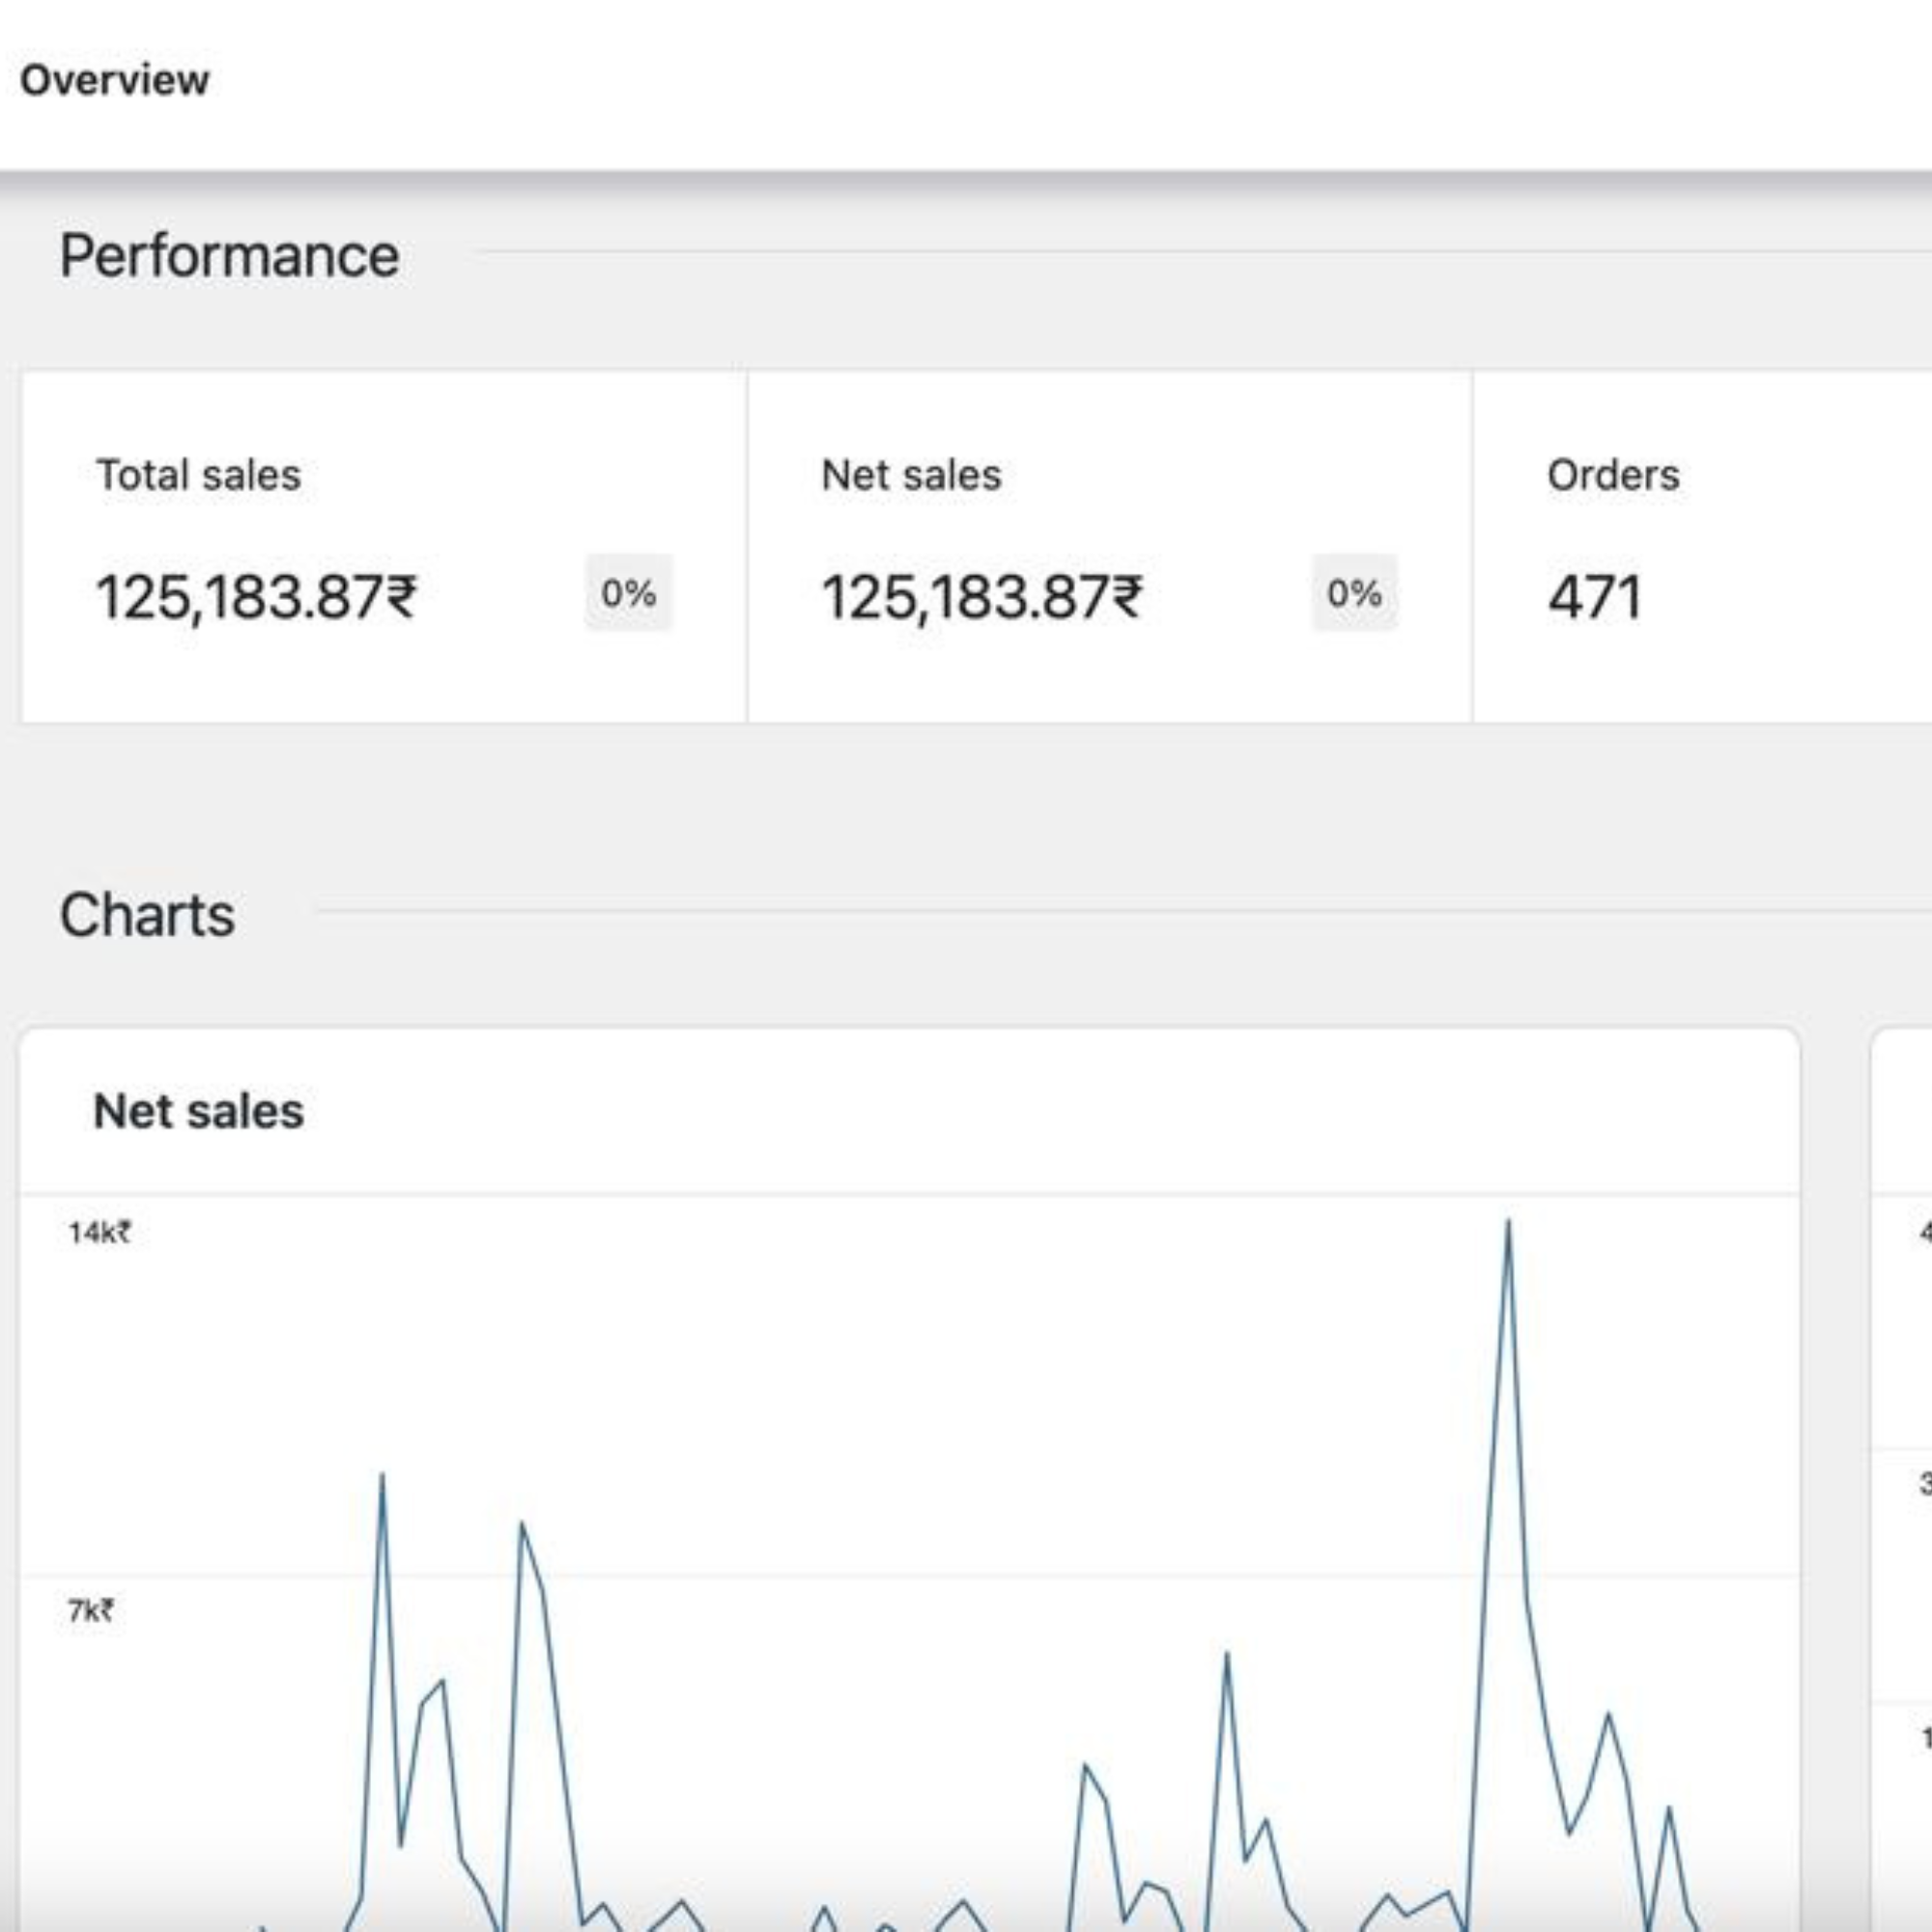Click the Orders count 471
1932x1932 pixels.
pos(1594,597)
